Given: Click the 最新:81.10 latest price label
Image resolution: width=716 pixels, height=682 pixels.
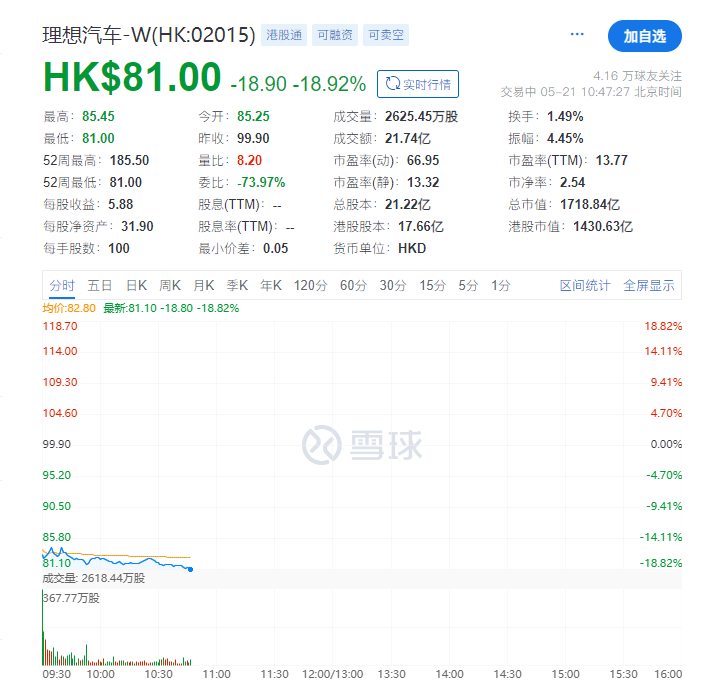Looking at the screenshot, I should [x=171, y=308].
